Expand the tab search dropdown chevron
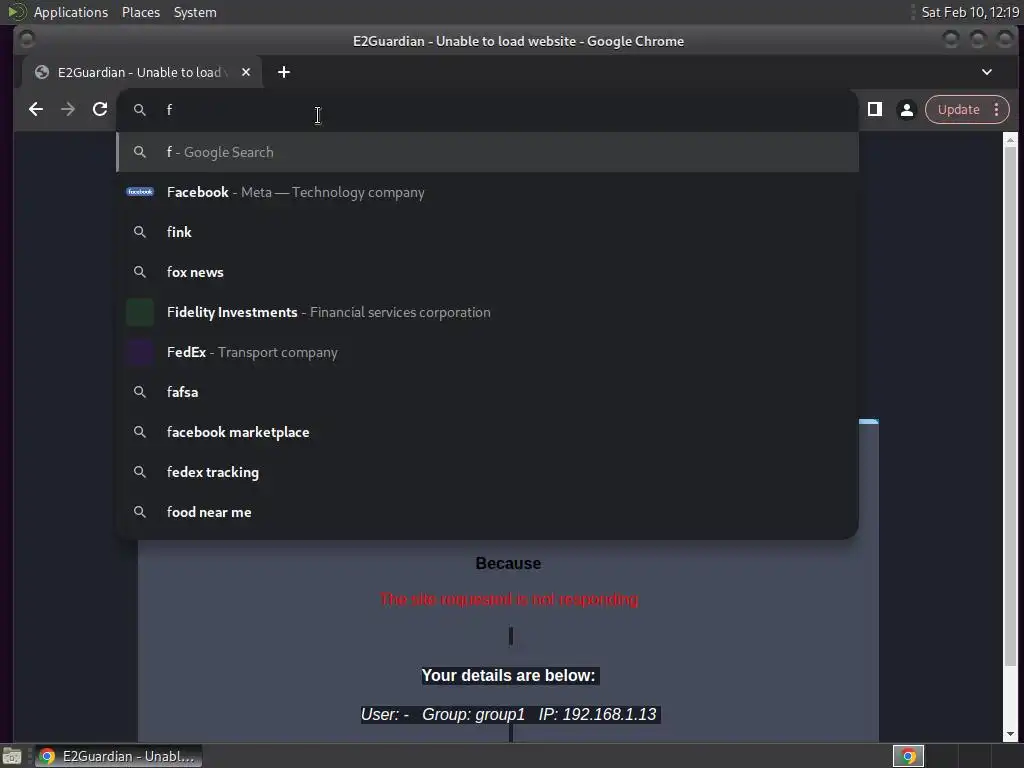Viewport: 1024px width, 768px height. click(987, 72)
